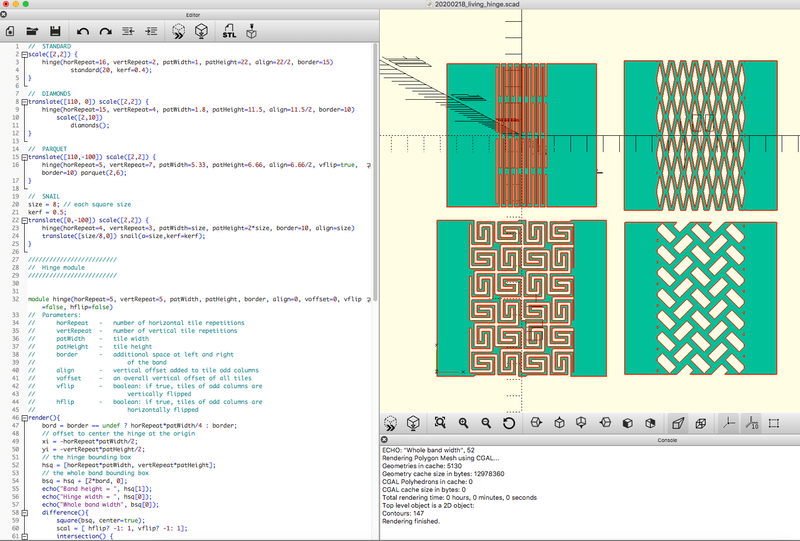Render the model from the viewport toolbar
The width and height of the screenshot is (800, 541).
pos(413,424)
